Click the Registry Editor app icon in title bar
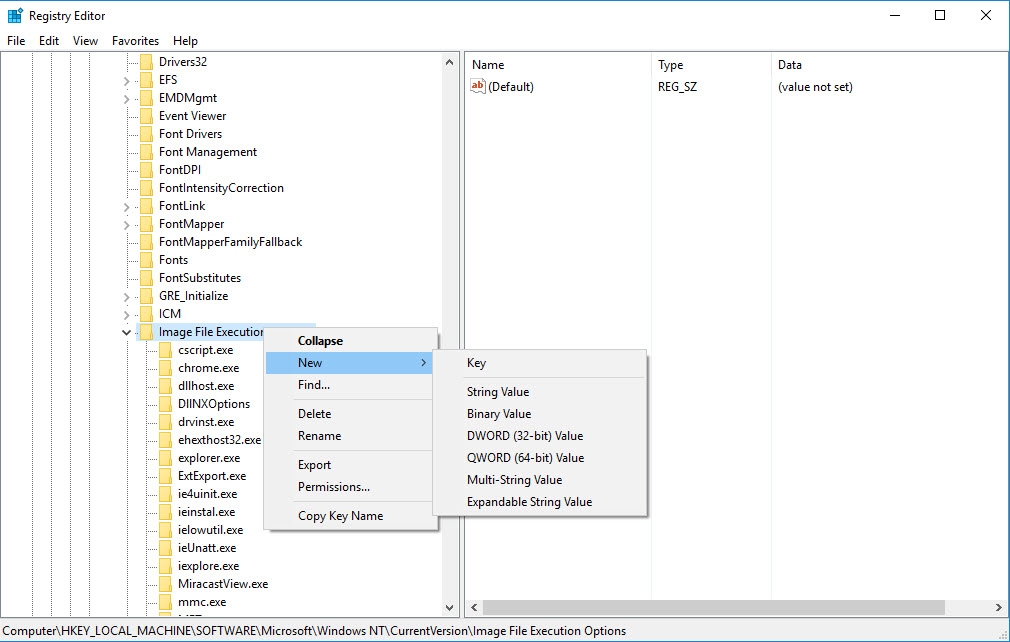 tap(15, 15)
